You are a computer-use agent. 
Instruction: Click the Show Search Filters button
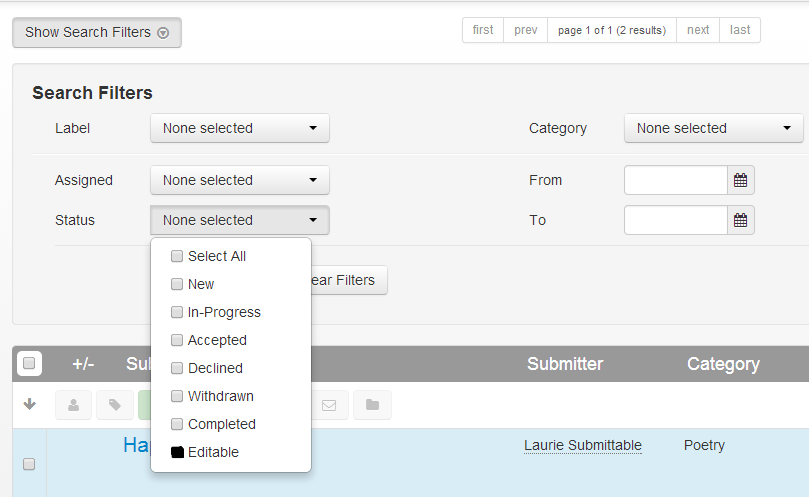pyautogui.click(x=97, y=33)
